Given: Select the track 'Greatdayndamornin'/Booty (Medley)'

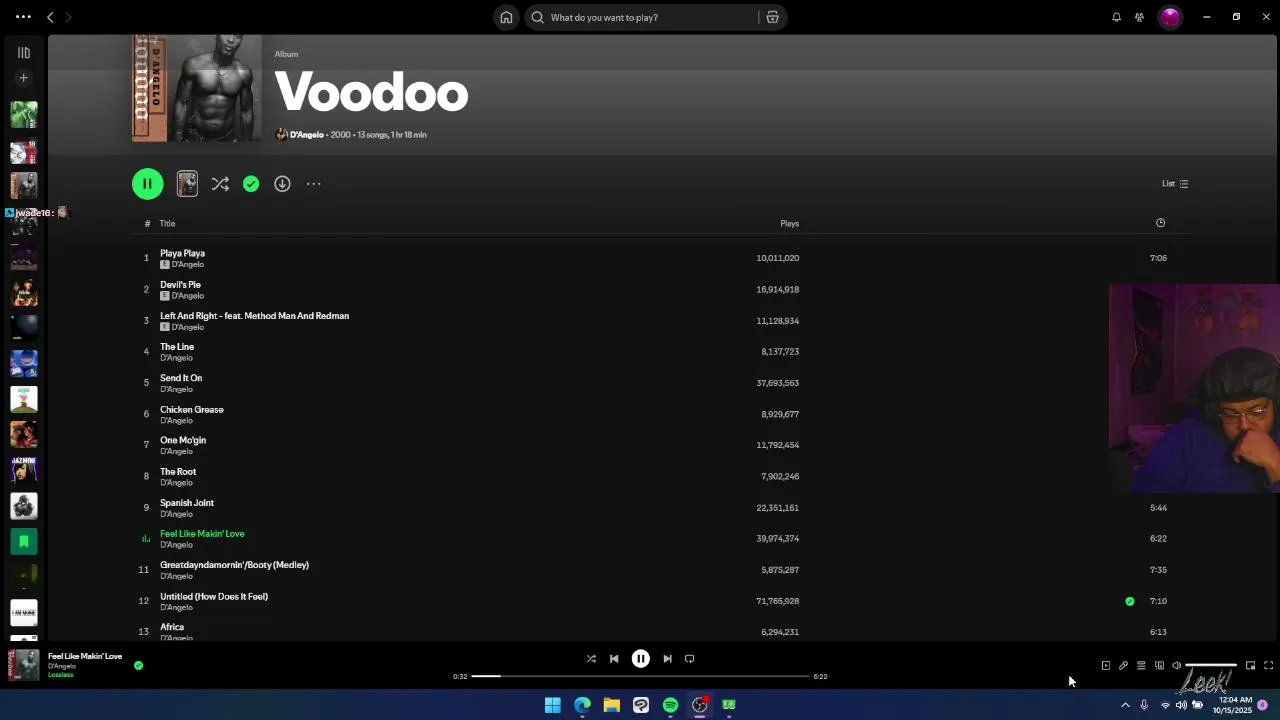Looking at the screenshot, I should pyautogui.click(x=234, y=565).
